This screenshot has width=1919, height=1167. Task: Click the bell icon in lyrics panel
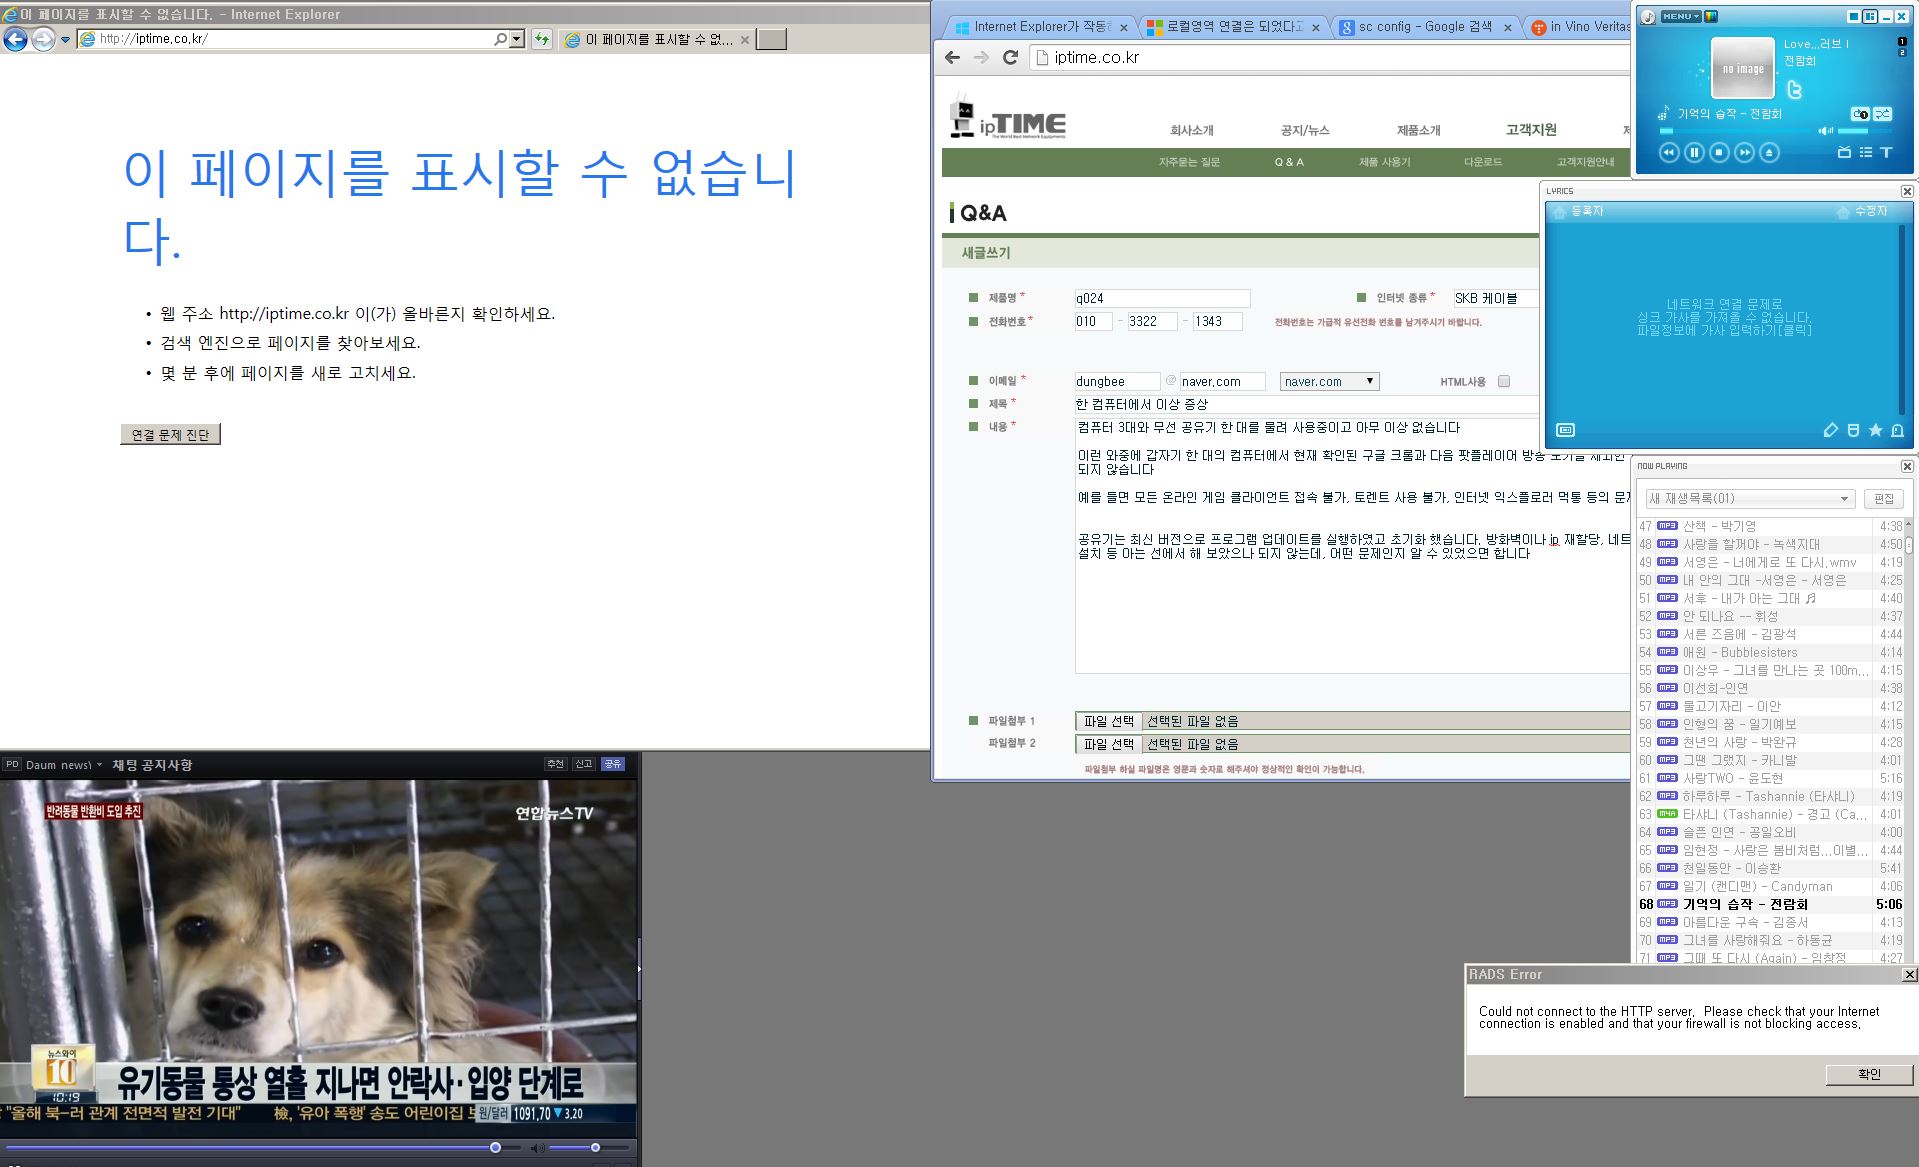[1897, 430]
